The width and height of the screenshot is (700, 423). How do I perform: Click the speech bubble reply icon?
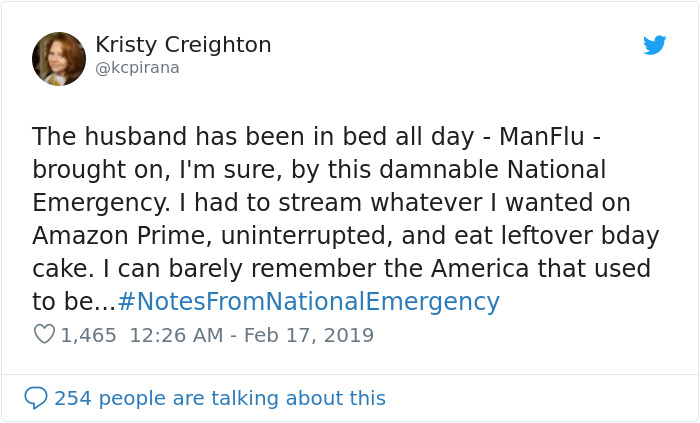(x=36, y=398)
